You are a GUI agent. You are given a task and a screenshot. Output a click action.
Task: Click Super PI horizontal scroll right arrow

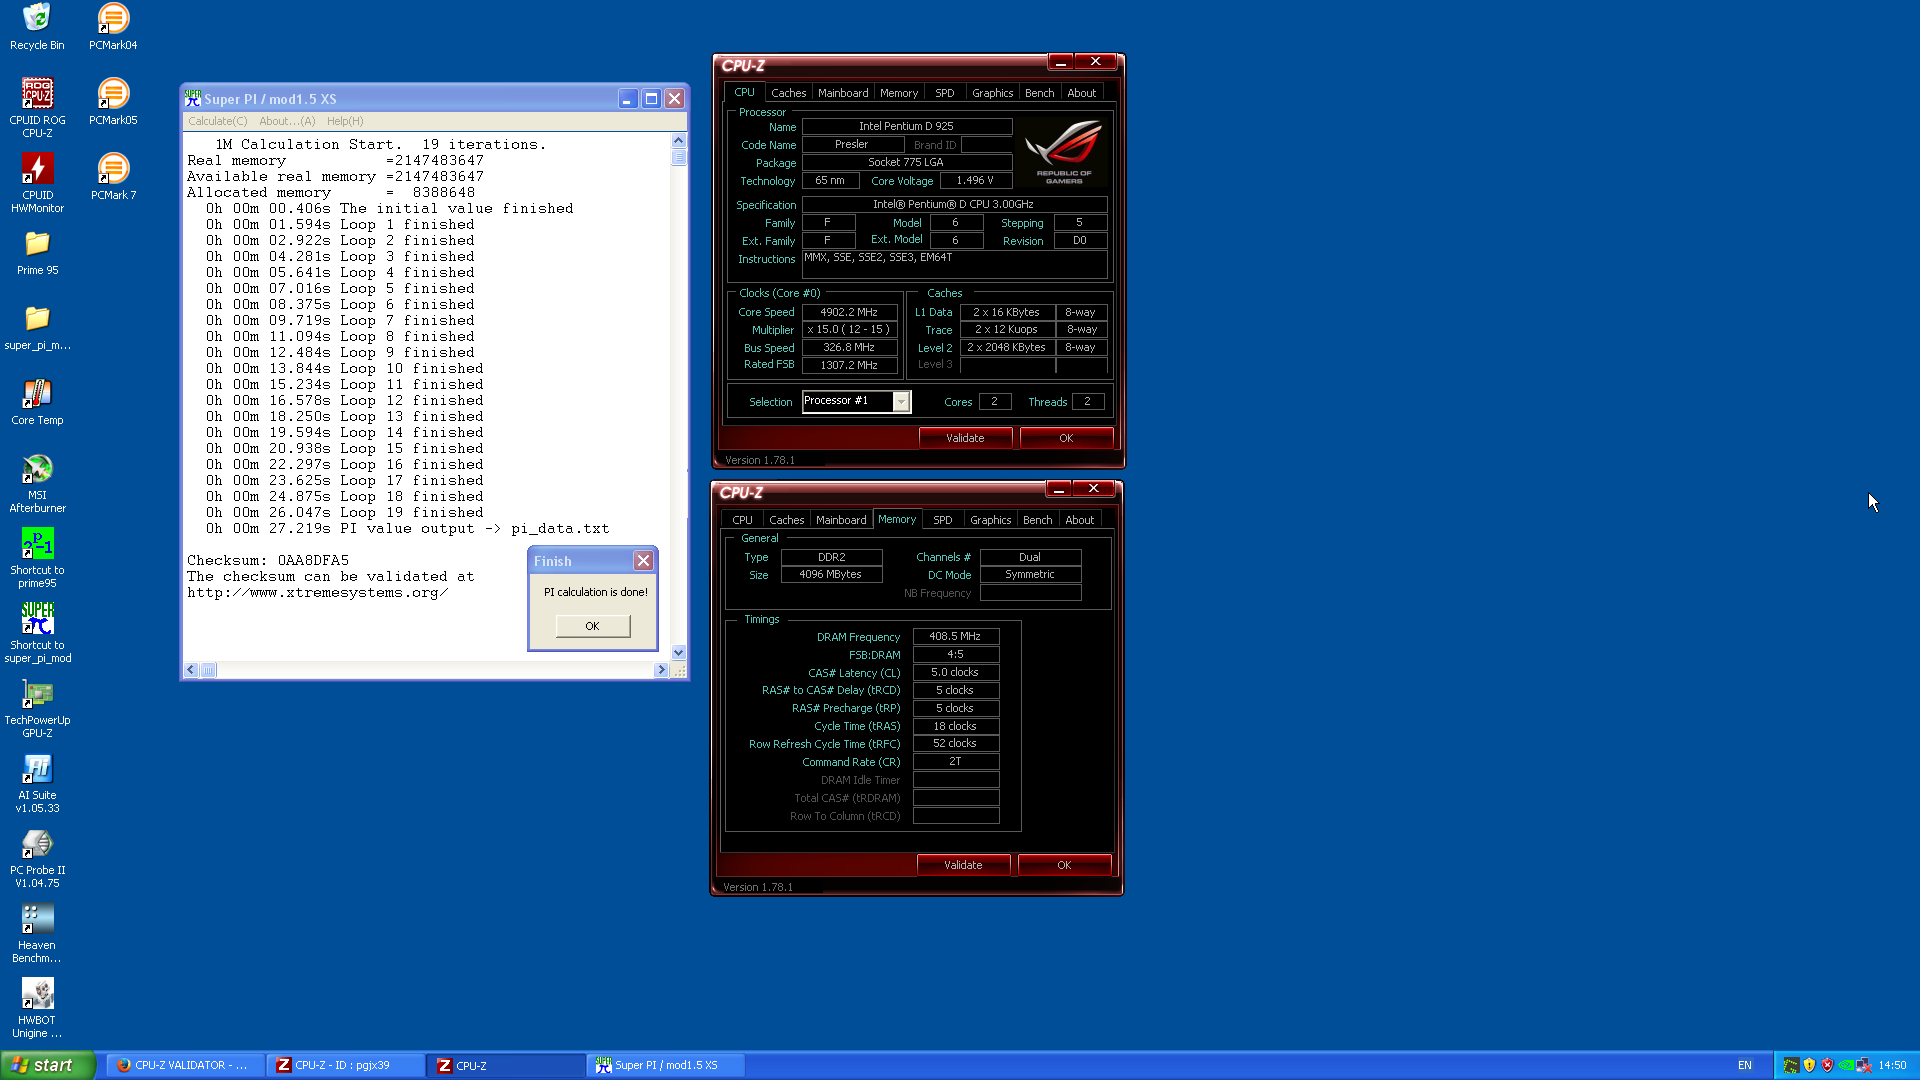661,670
